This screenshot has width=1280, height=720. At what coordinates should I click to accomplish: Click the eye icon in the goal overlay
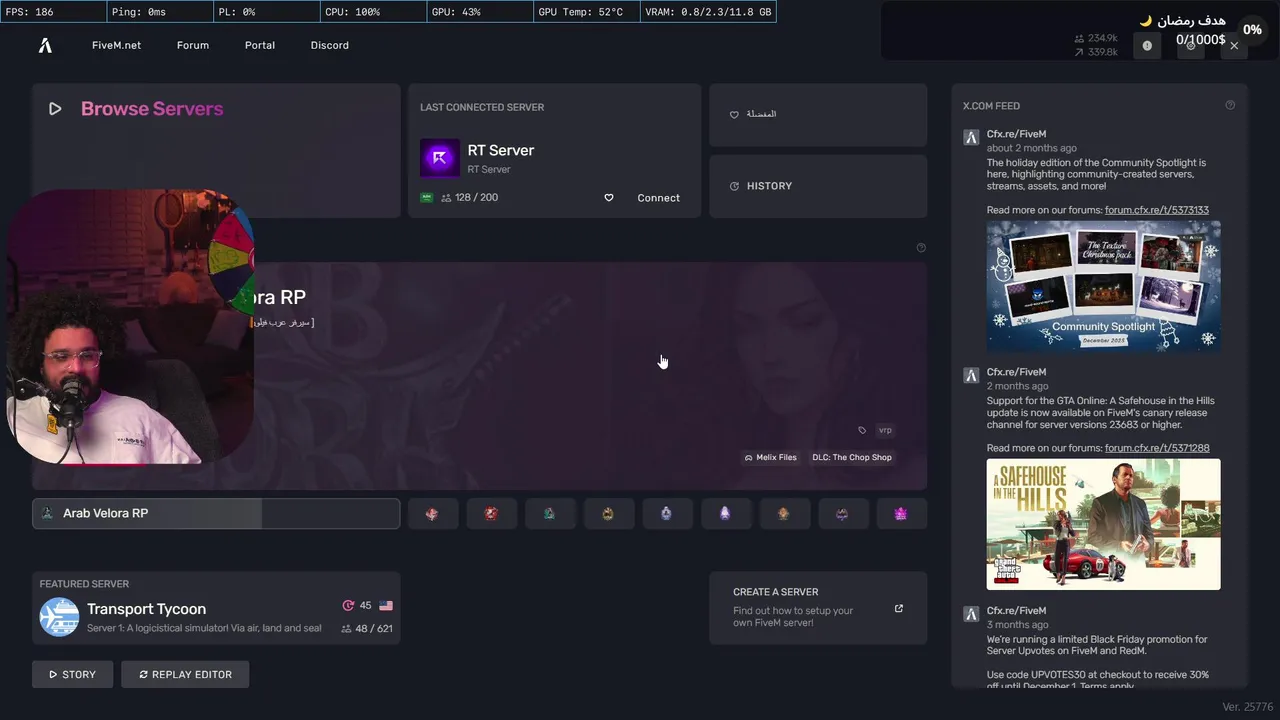click(1190, 46)
